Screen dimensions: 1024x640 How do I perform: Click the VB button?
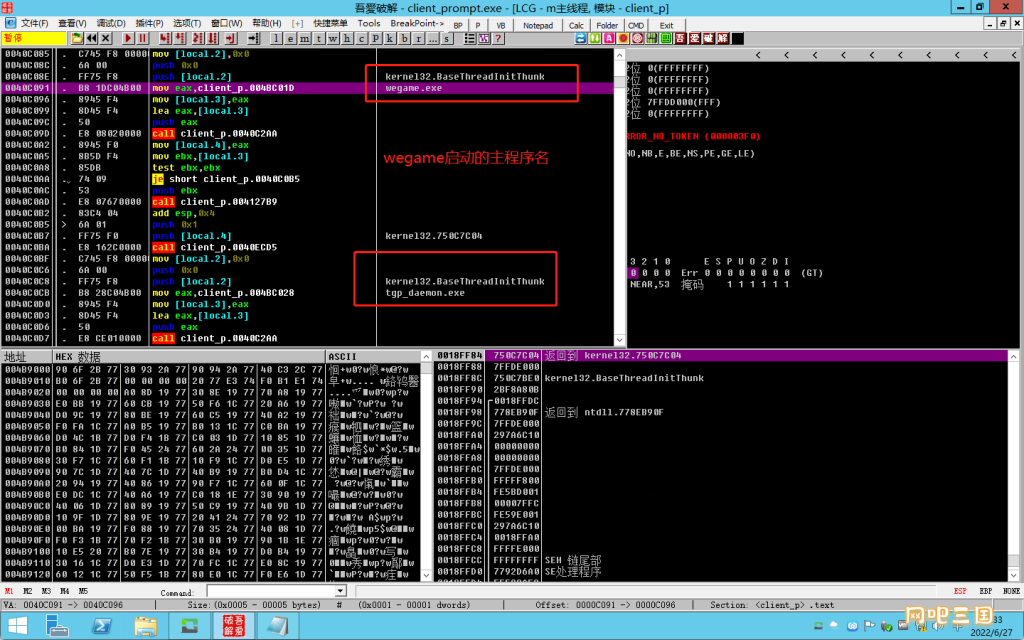point(501,25)
